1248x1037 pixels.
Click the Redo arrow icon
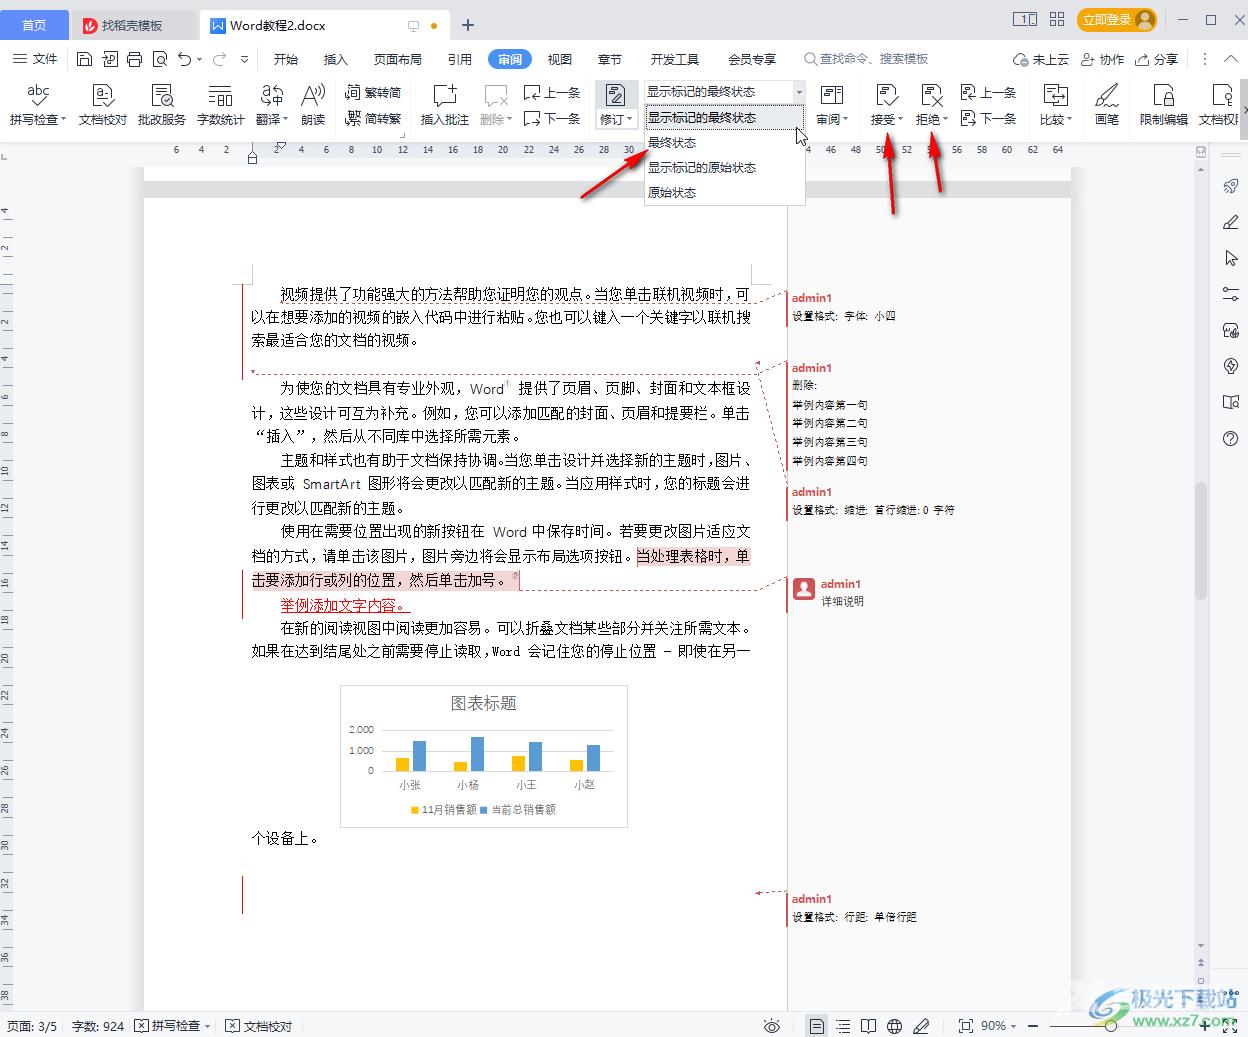(219, 59)
